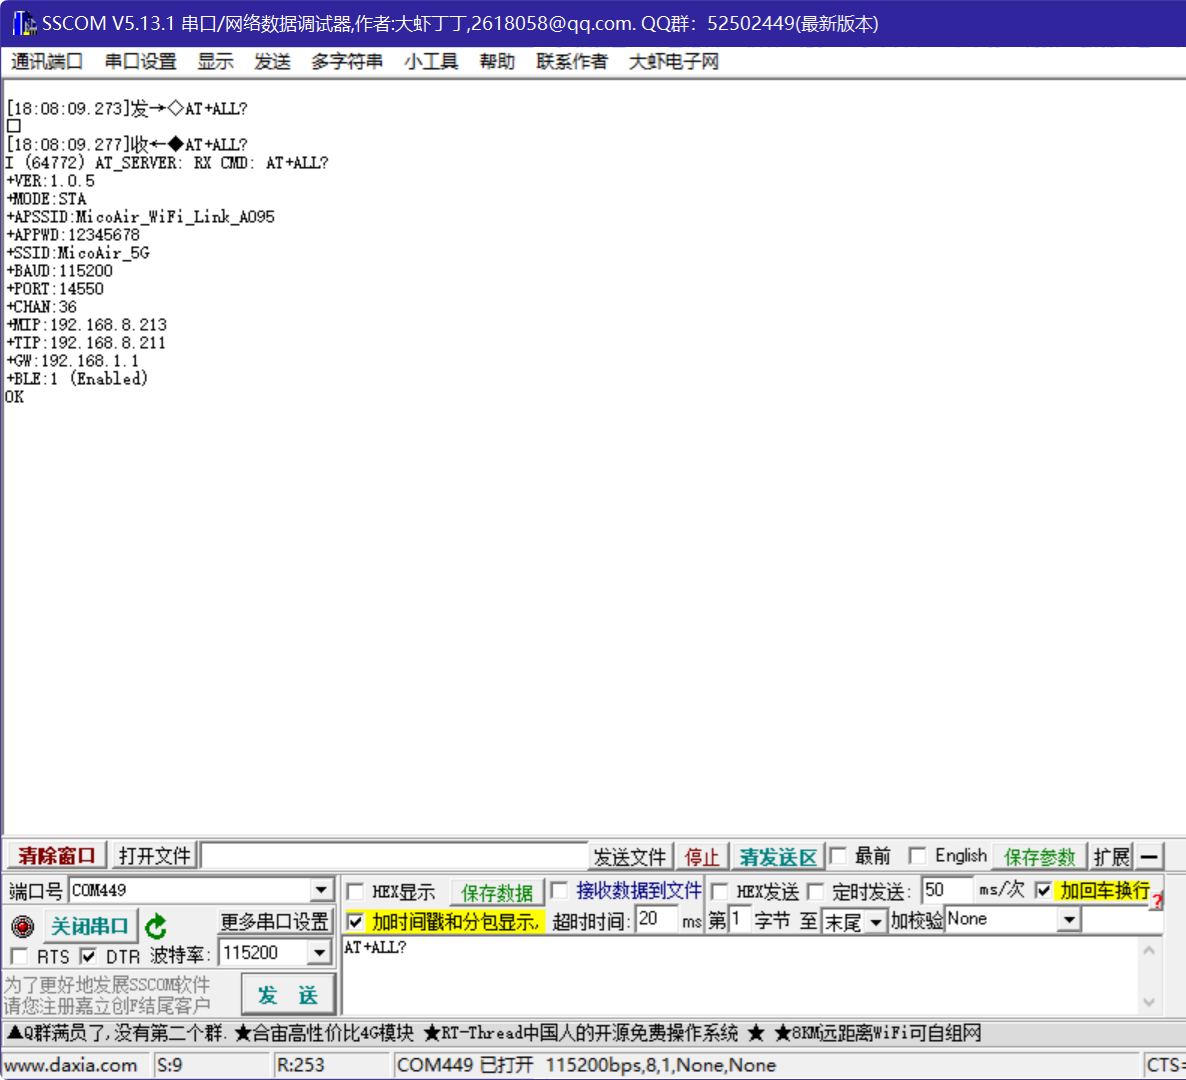Click the +VER:1.0.5 log line
The width and height of the screenshot is (1186, 1080).
click(x=51, y=181)
